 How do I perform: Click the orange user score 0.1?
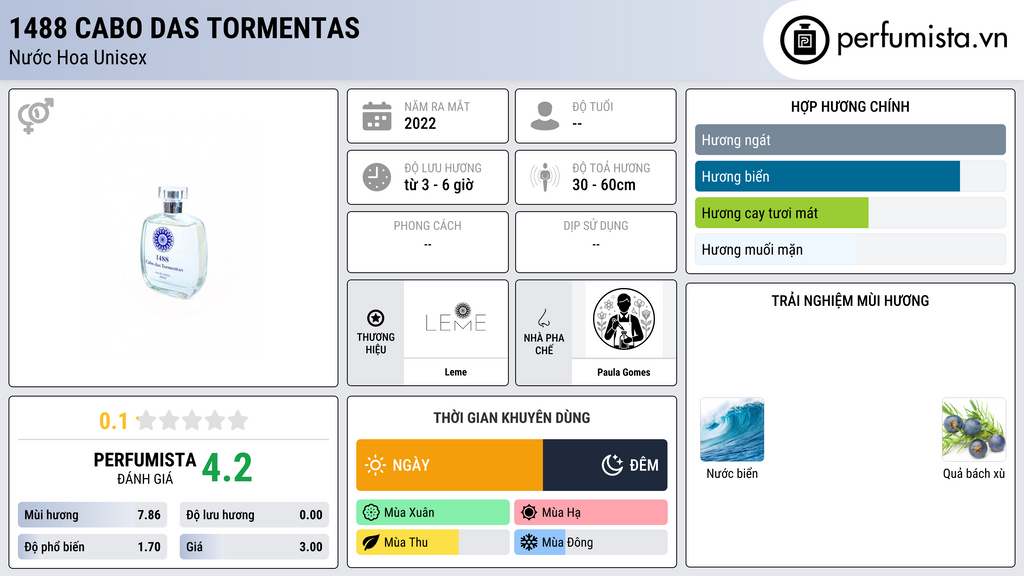click(113, 421)
